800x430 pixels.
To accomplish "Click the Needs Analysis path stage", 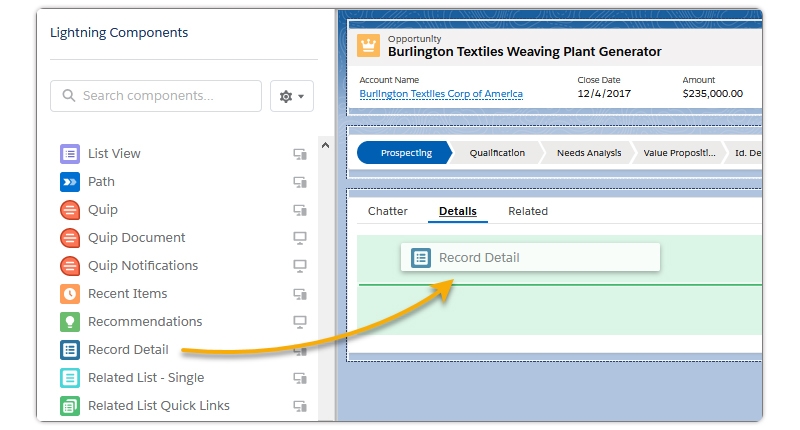I will (x=588, y=153).
